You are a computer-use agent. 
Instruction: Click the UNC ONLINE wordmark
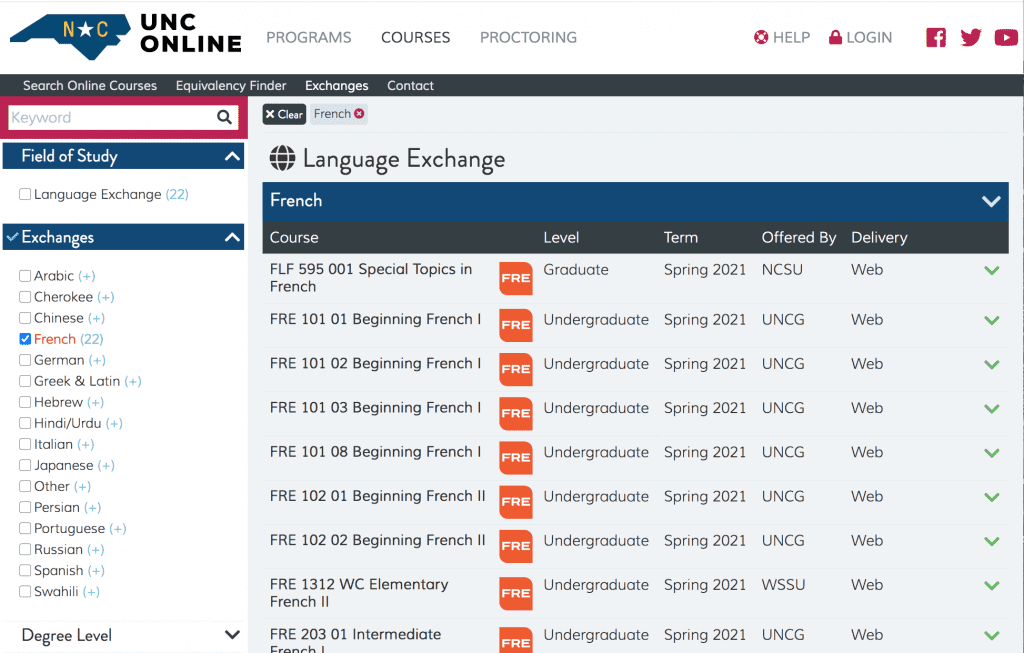(x=191, y=33)
